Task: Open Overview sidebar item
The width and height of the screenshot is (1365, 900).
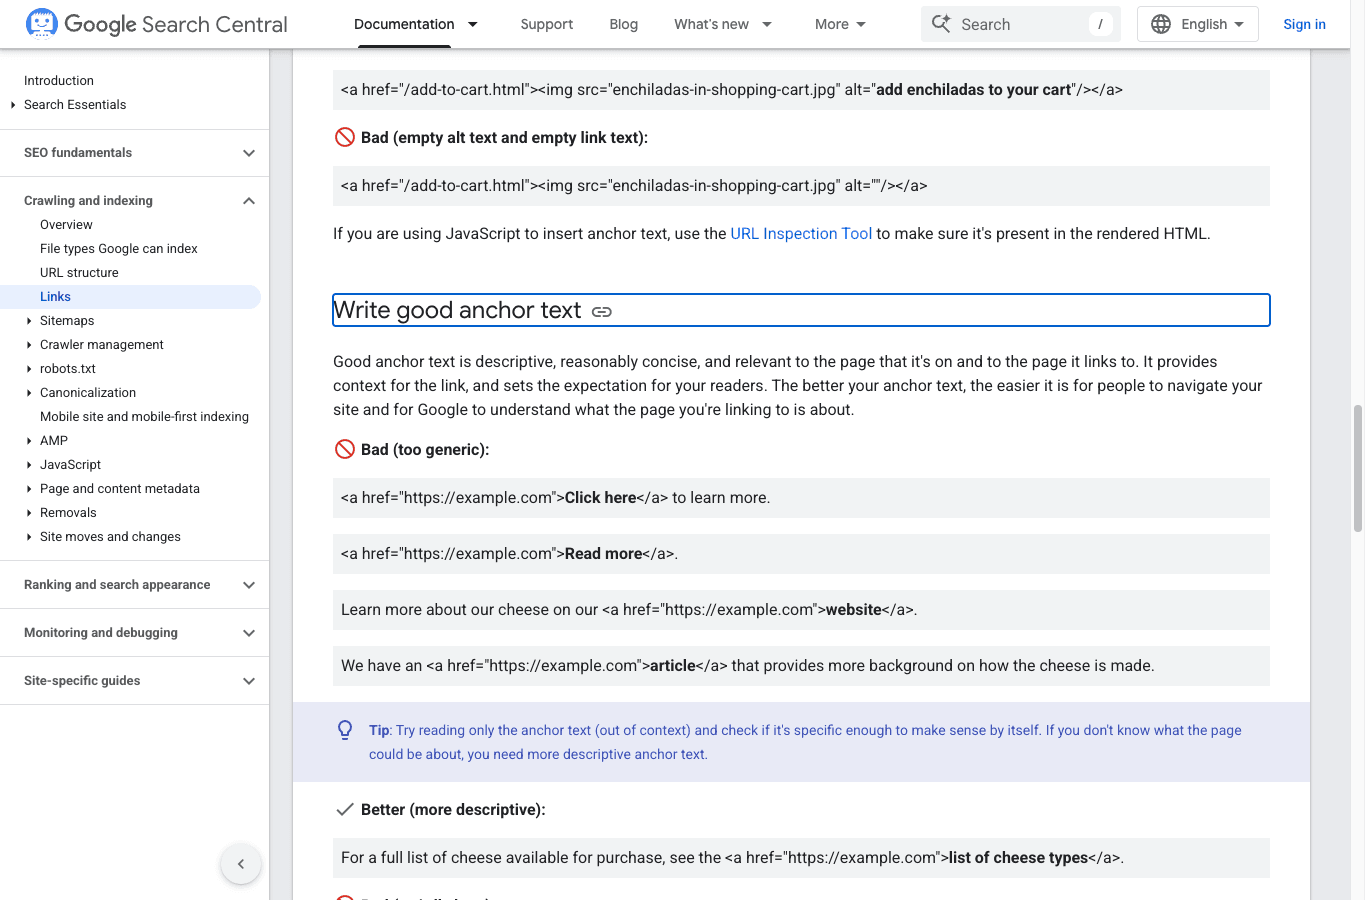Action: (x=66, y=225)
